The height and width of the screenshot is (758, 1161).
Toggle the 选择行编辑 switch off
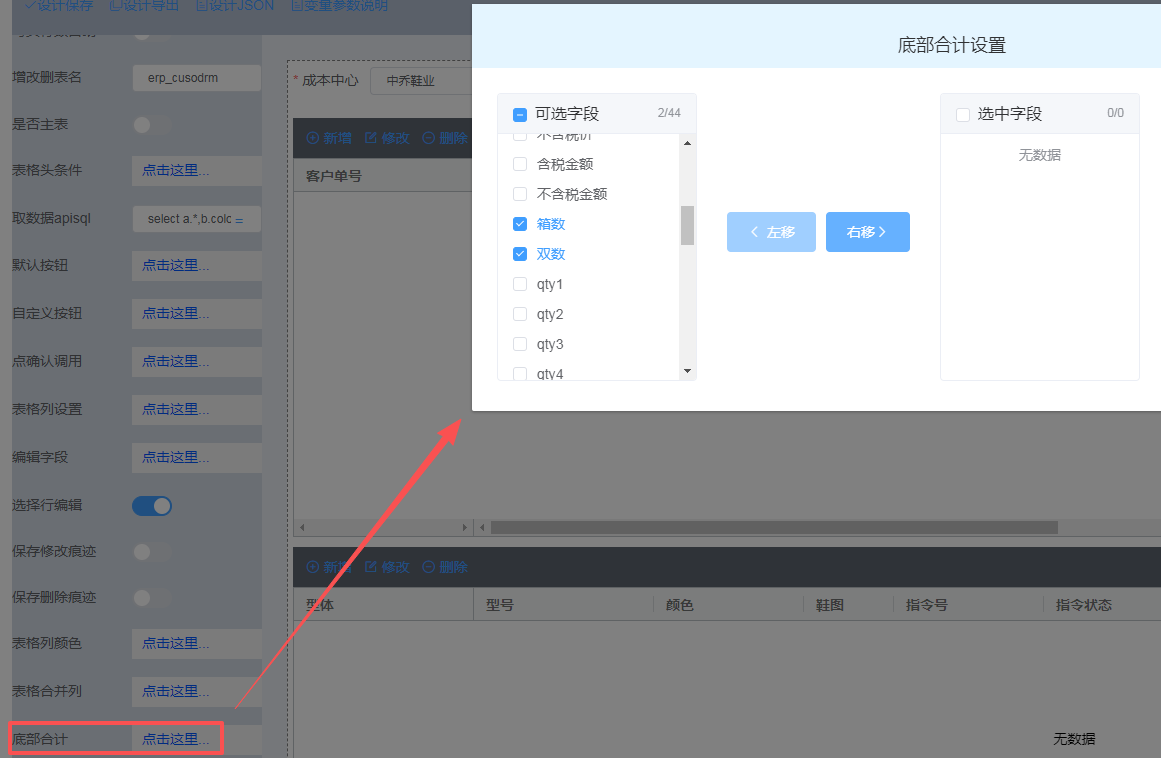(152, 506)
